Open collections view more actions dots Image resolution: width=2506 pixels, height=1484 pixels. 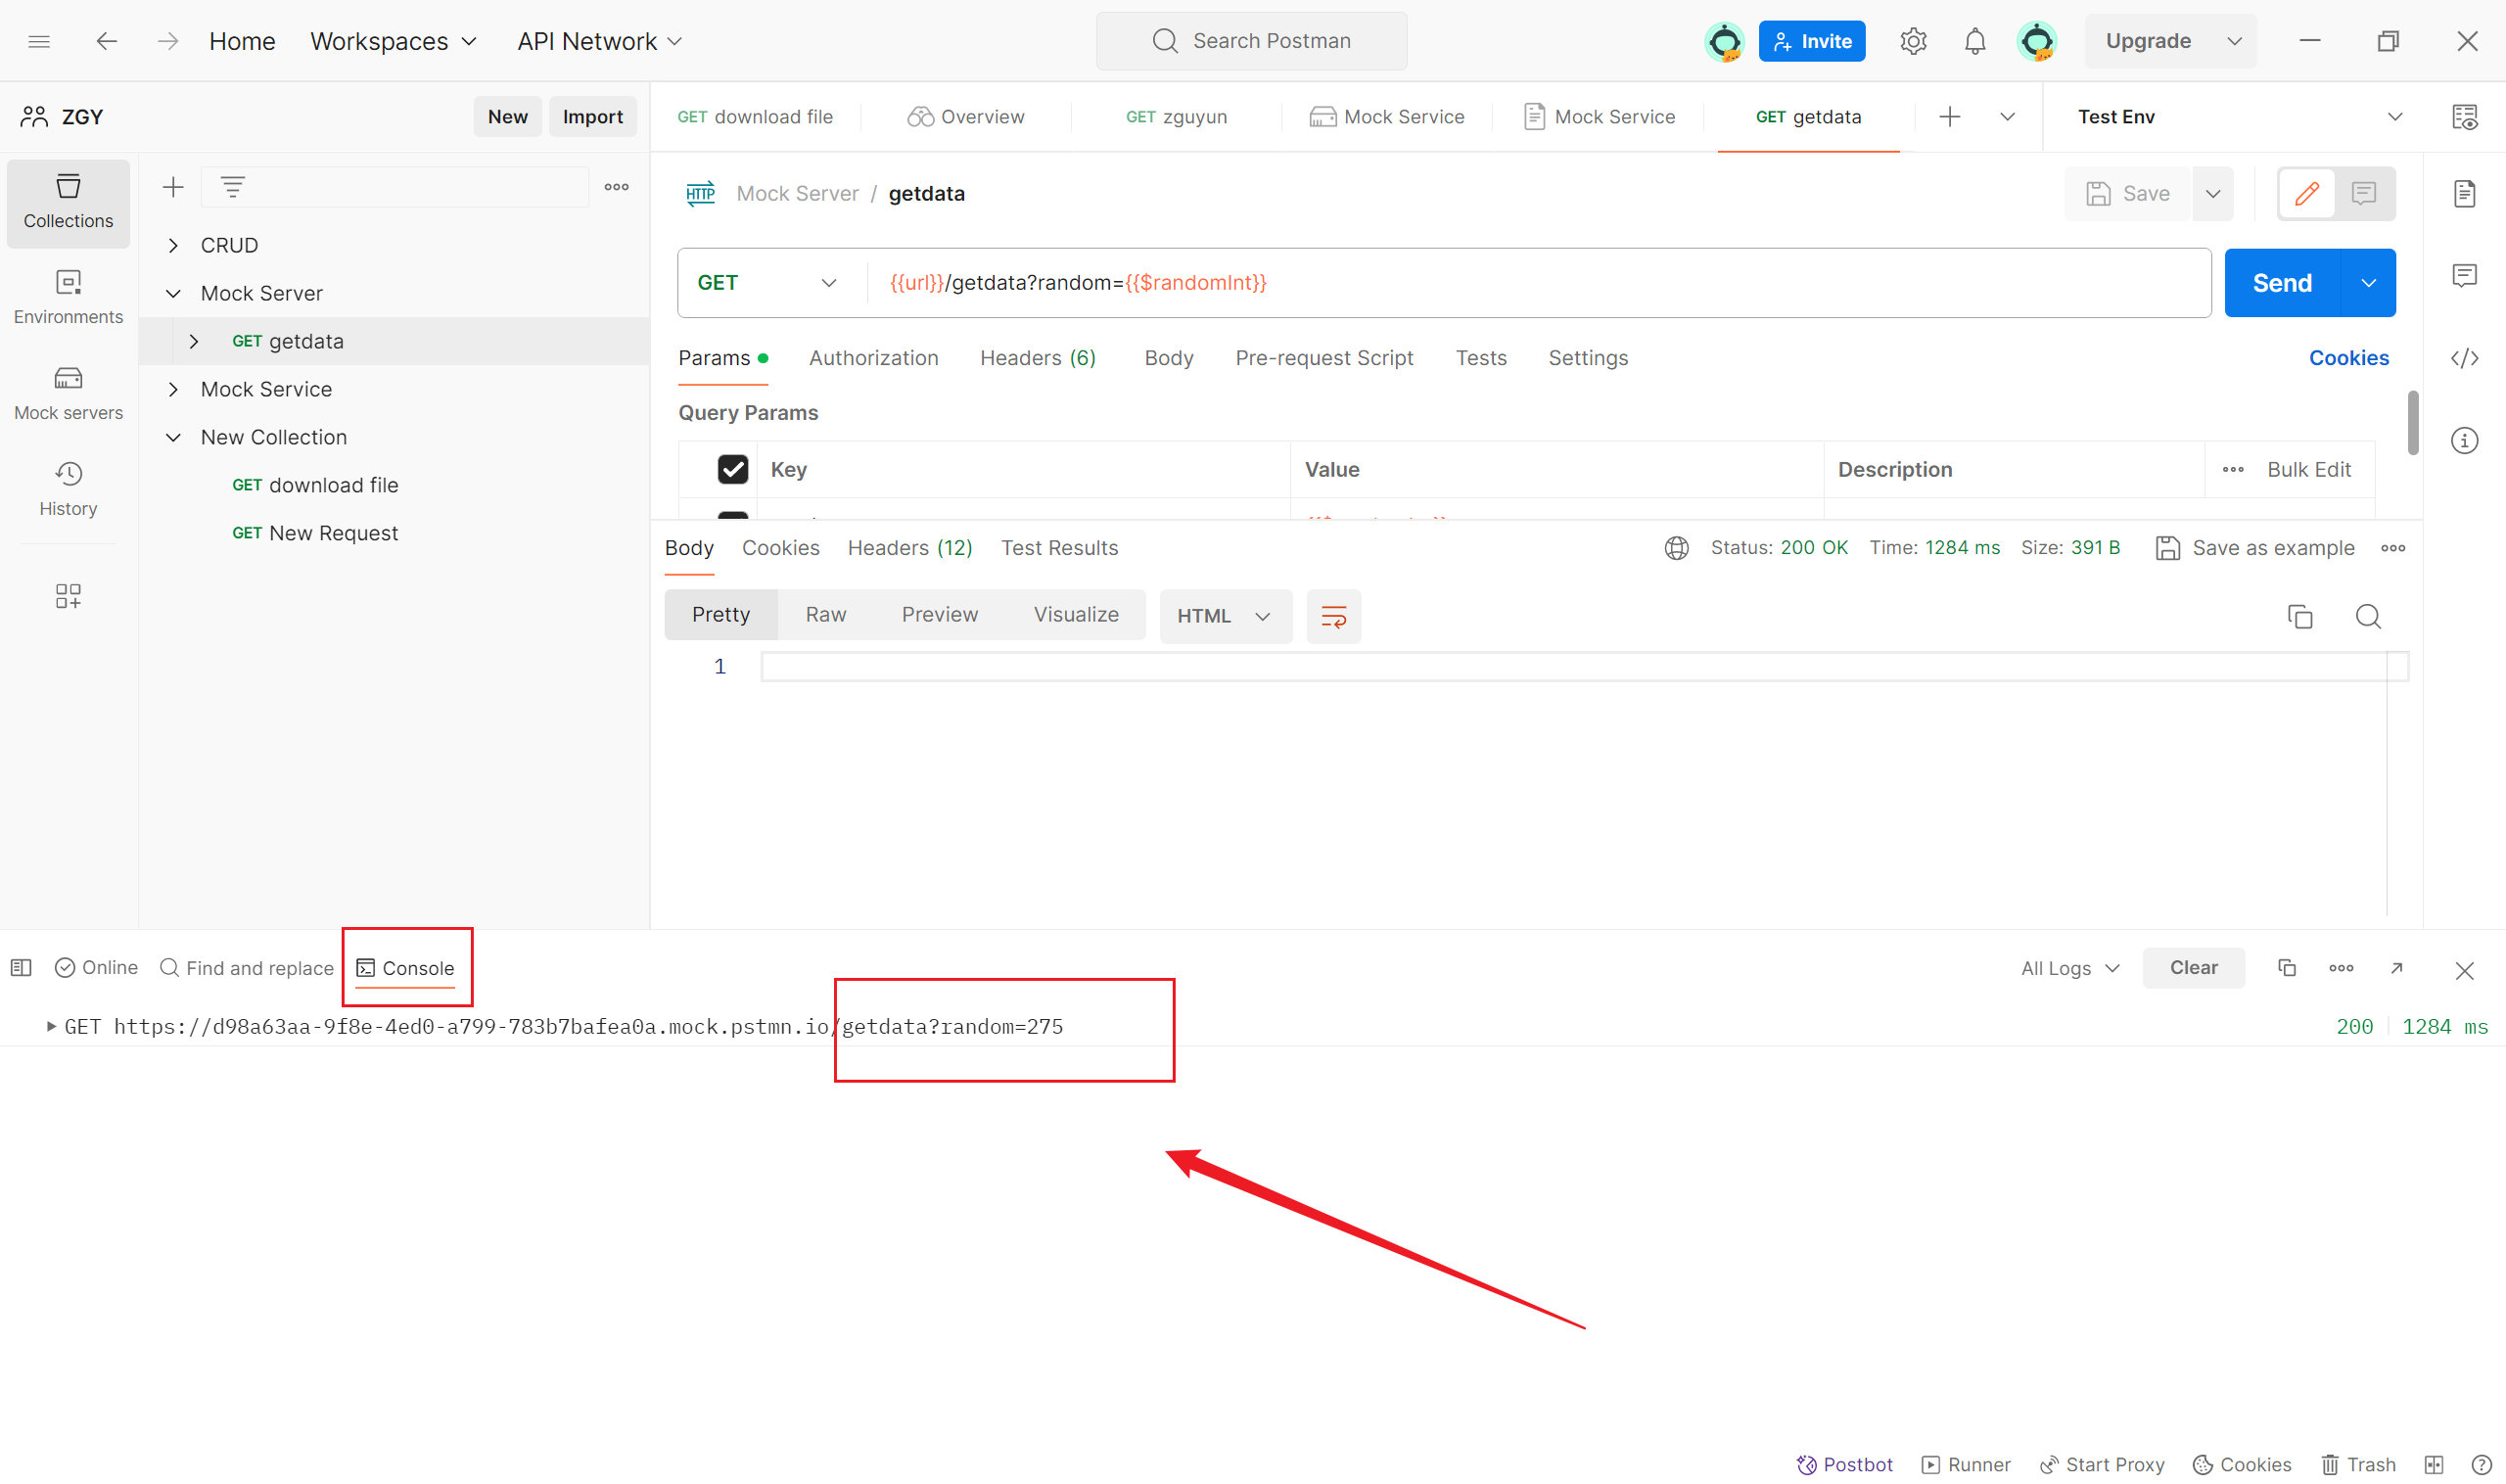(x=616, y=187)
